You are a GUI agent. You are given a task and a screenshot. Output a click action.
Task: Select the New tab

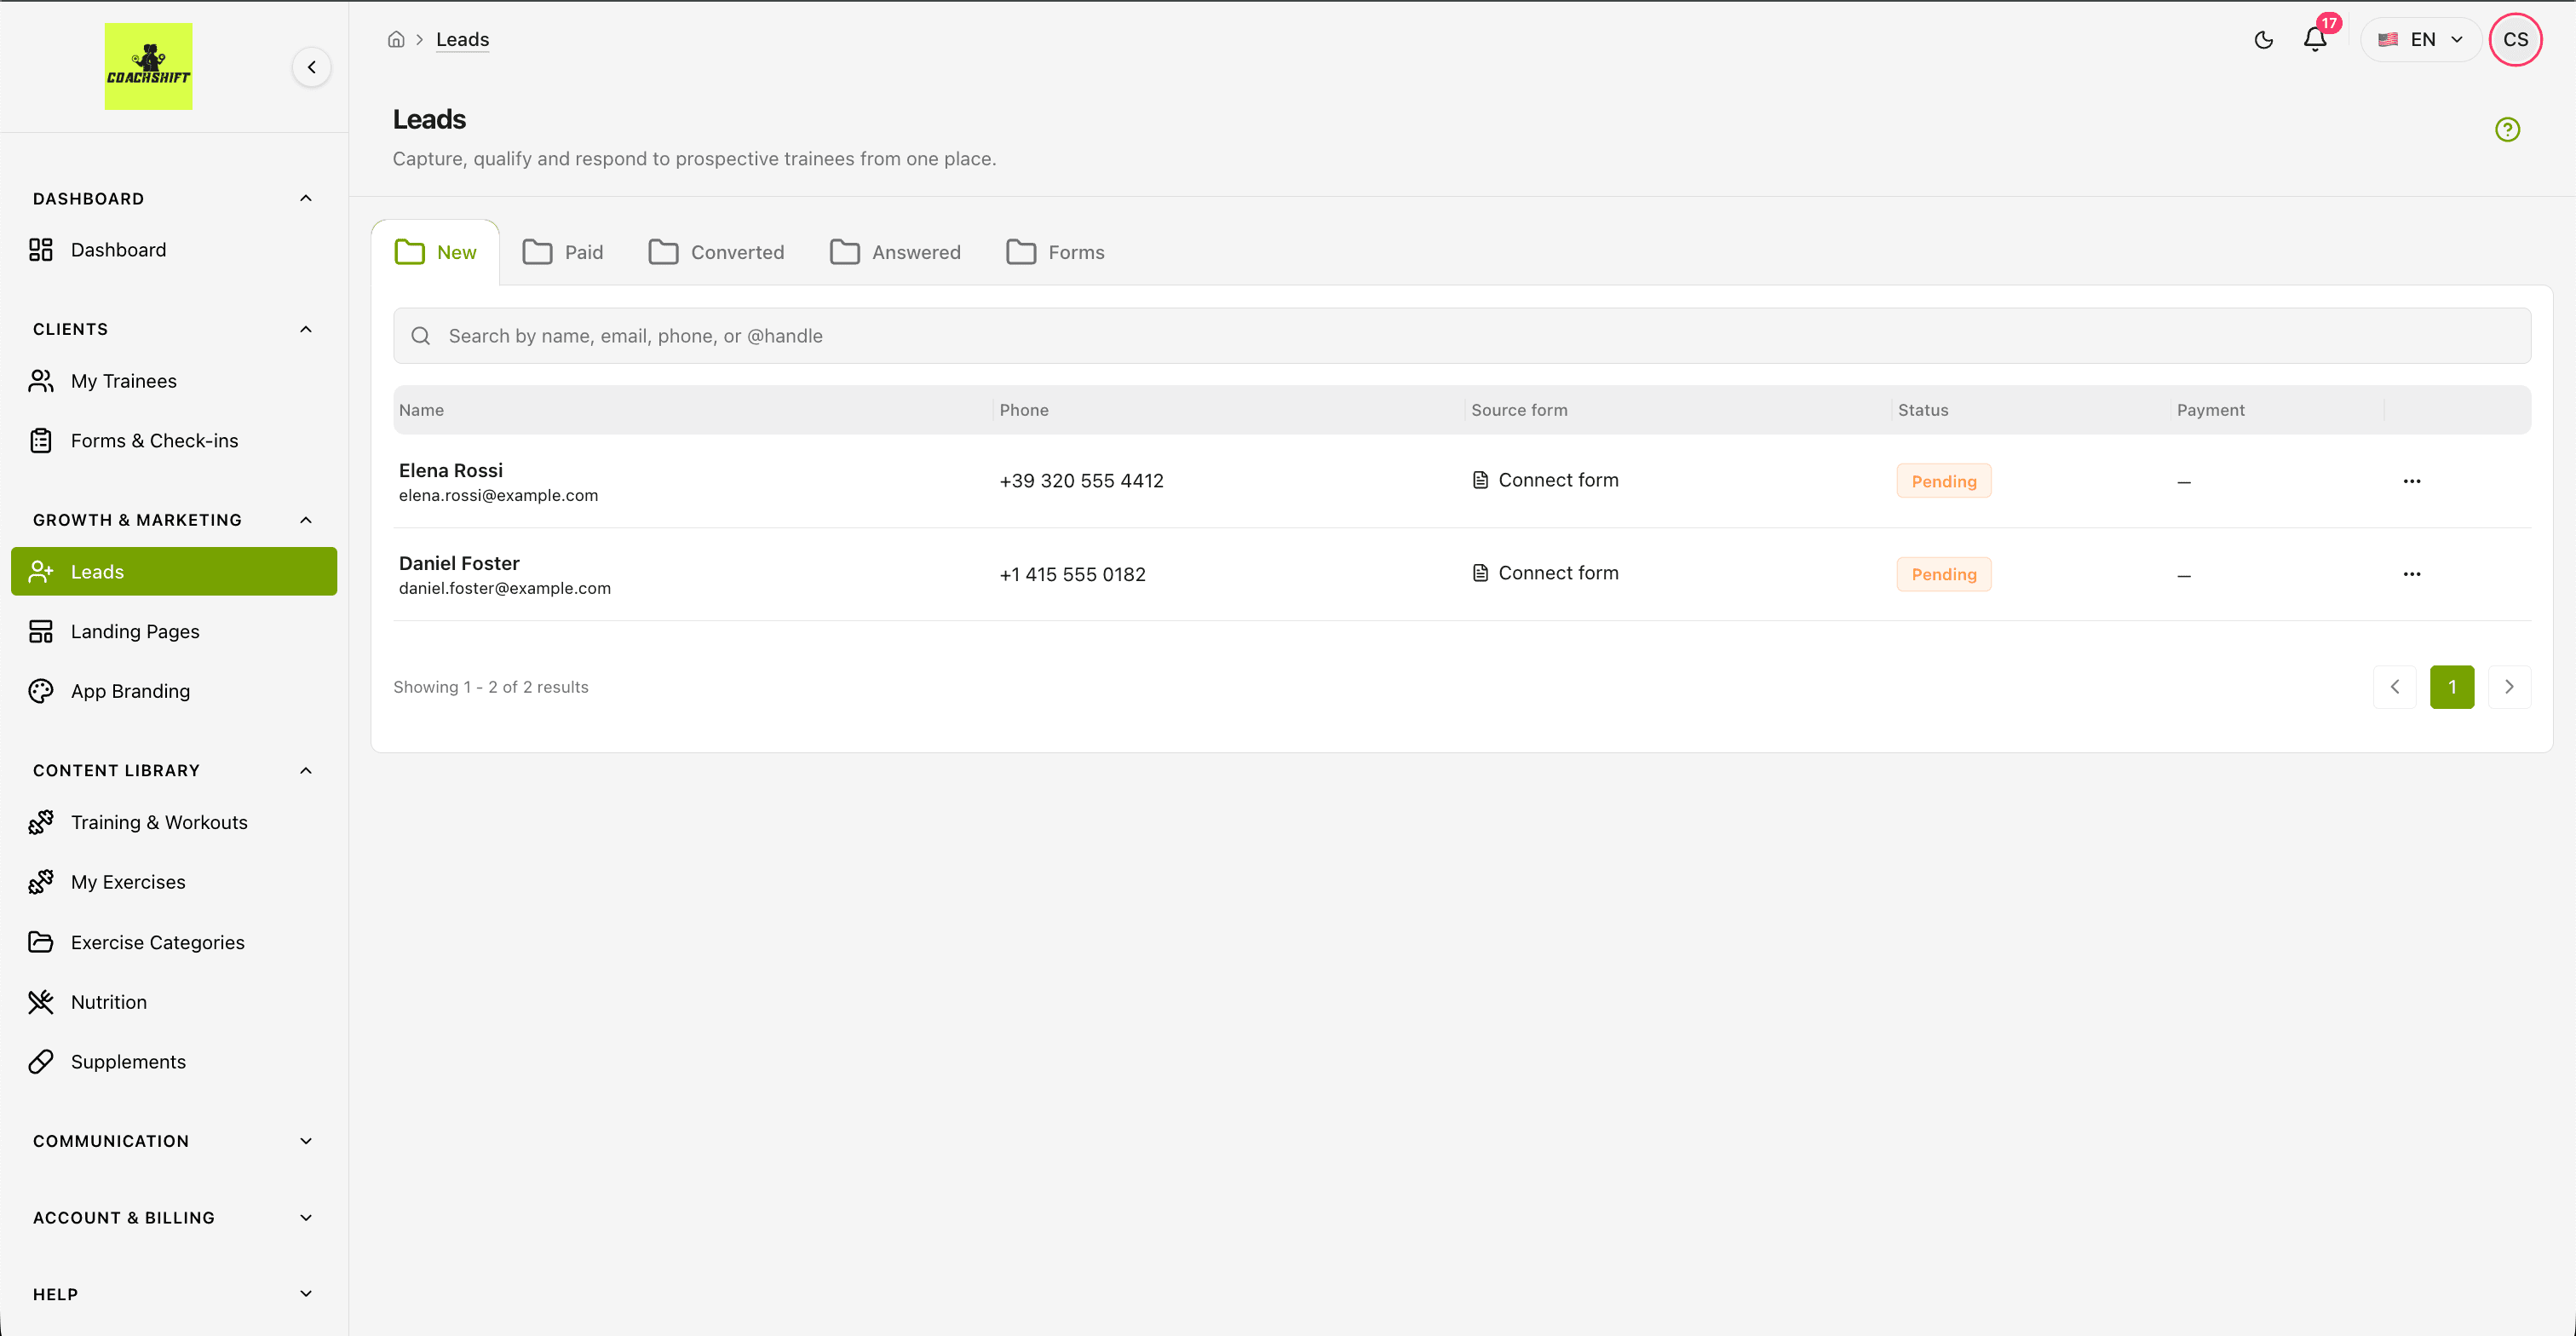coord(435,252)
